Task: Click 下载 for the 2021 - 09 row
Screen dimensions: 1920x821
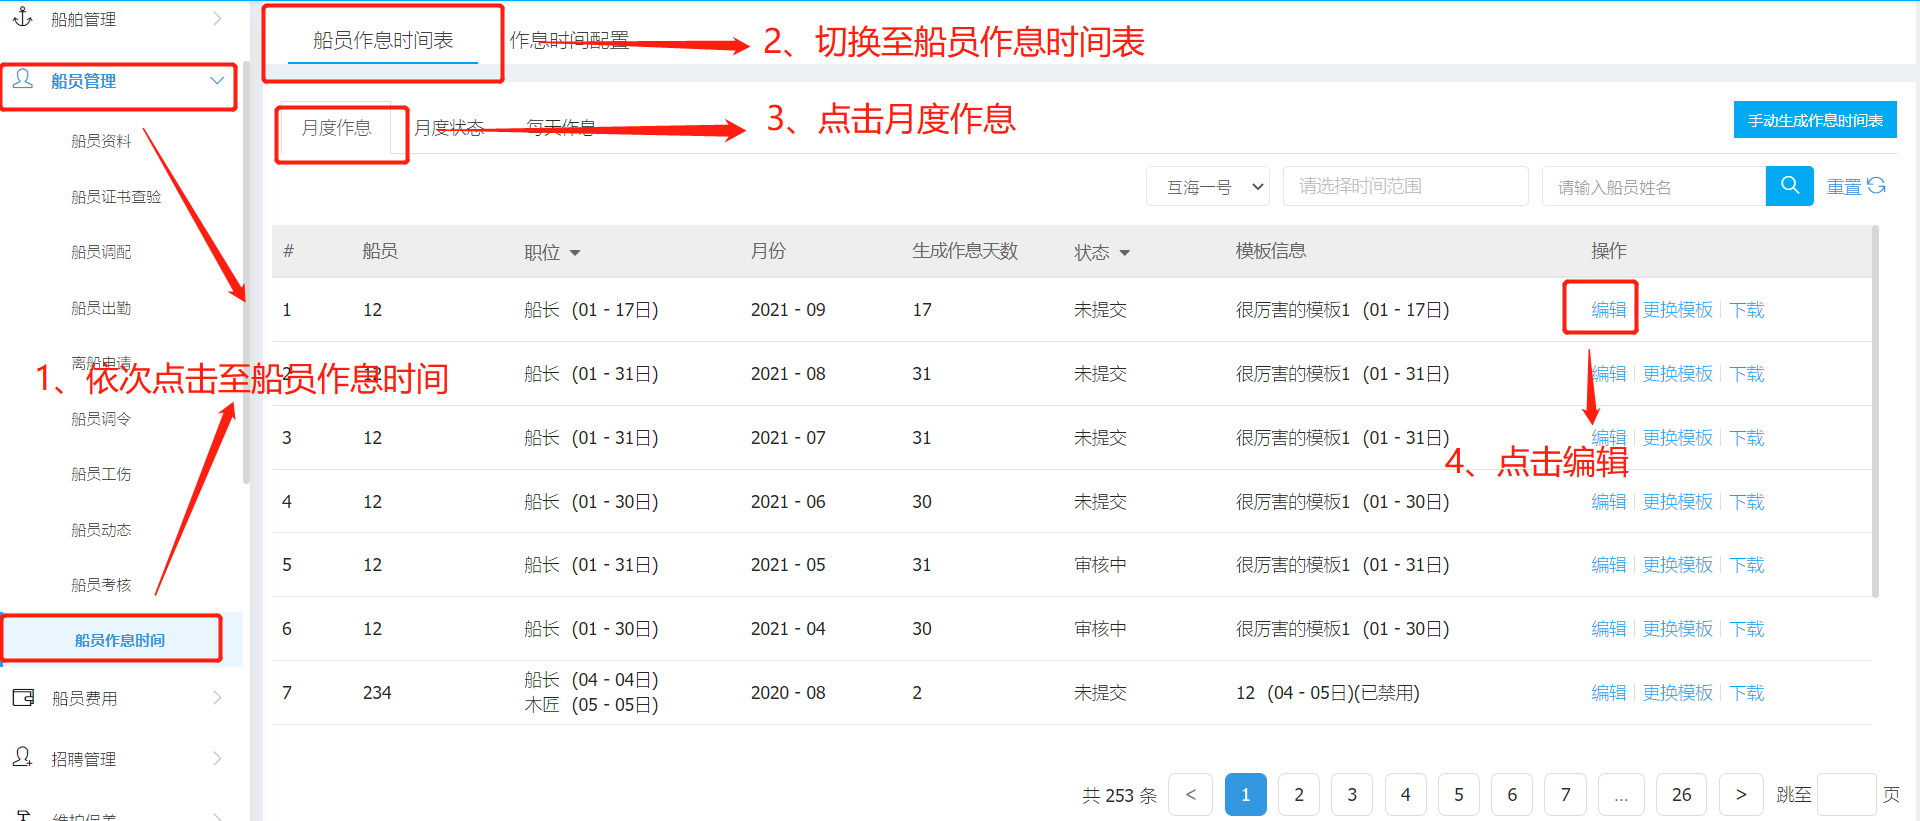Action: 1747,310
